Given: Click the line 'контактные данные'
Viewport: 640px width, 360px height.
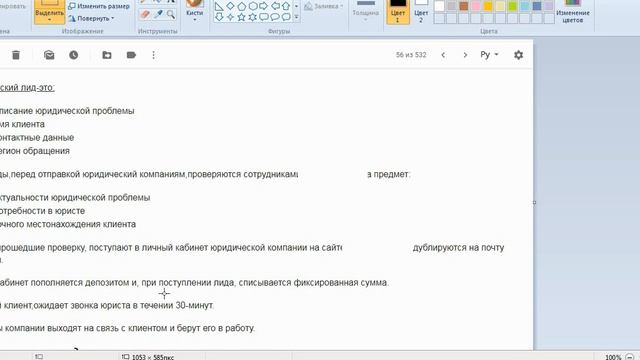Looking at the screenshot, I should [x=37, y=138].
